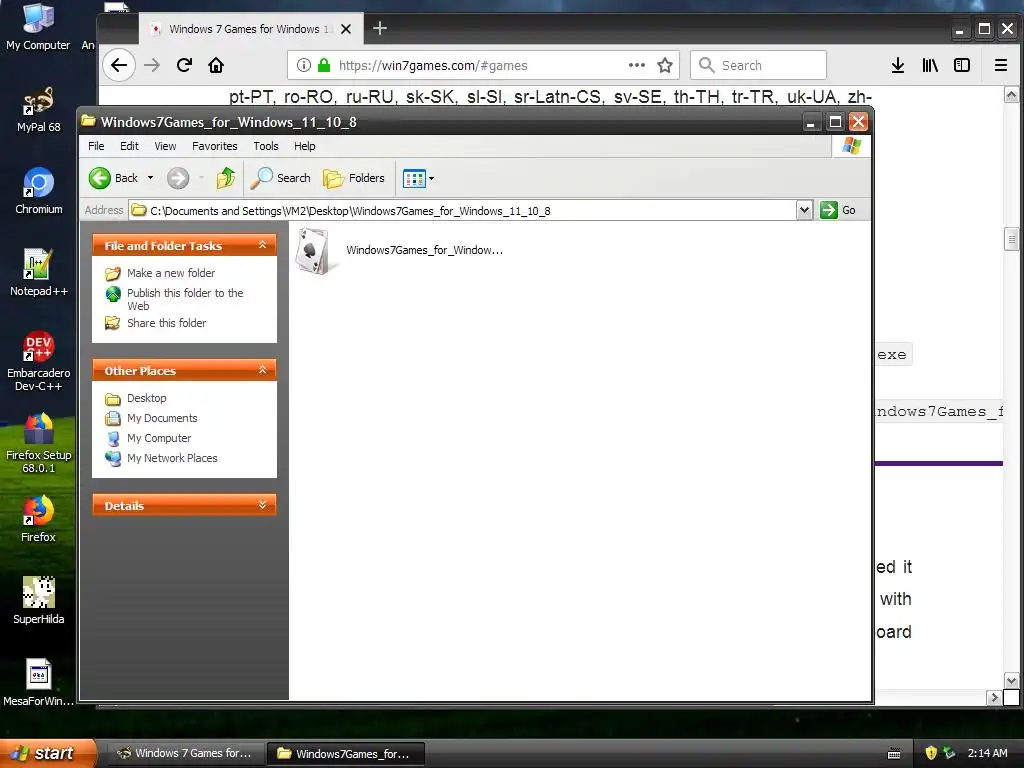The image size is (1024, 768).
Task: Open the page actions three-dots in URL bar
Action: click(637, 65)
